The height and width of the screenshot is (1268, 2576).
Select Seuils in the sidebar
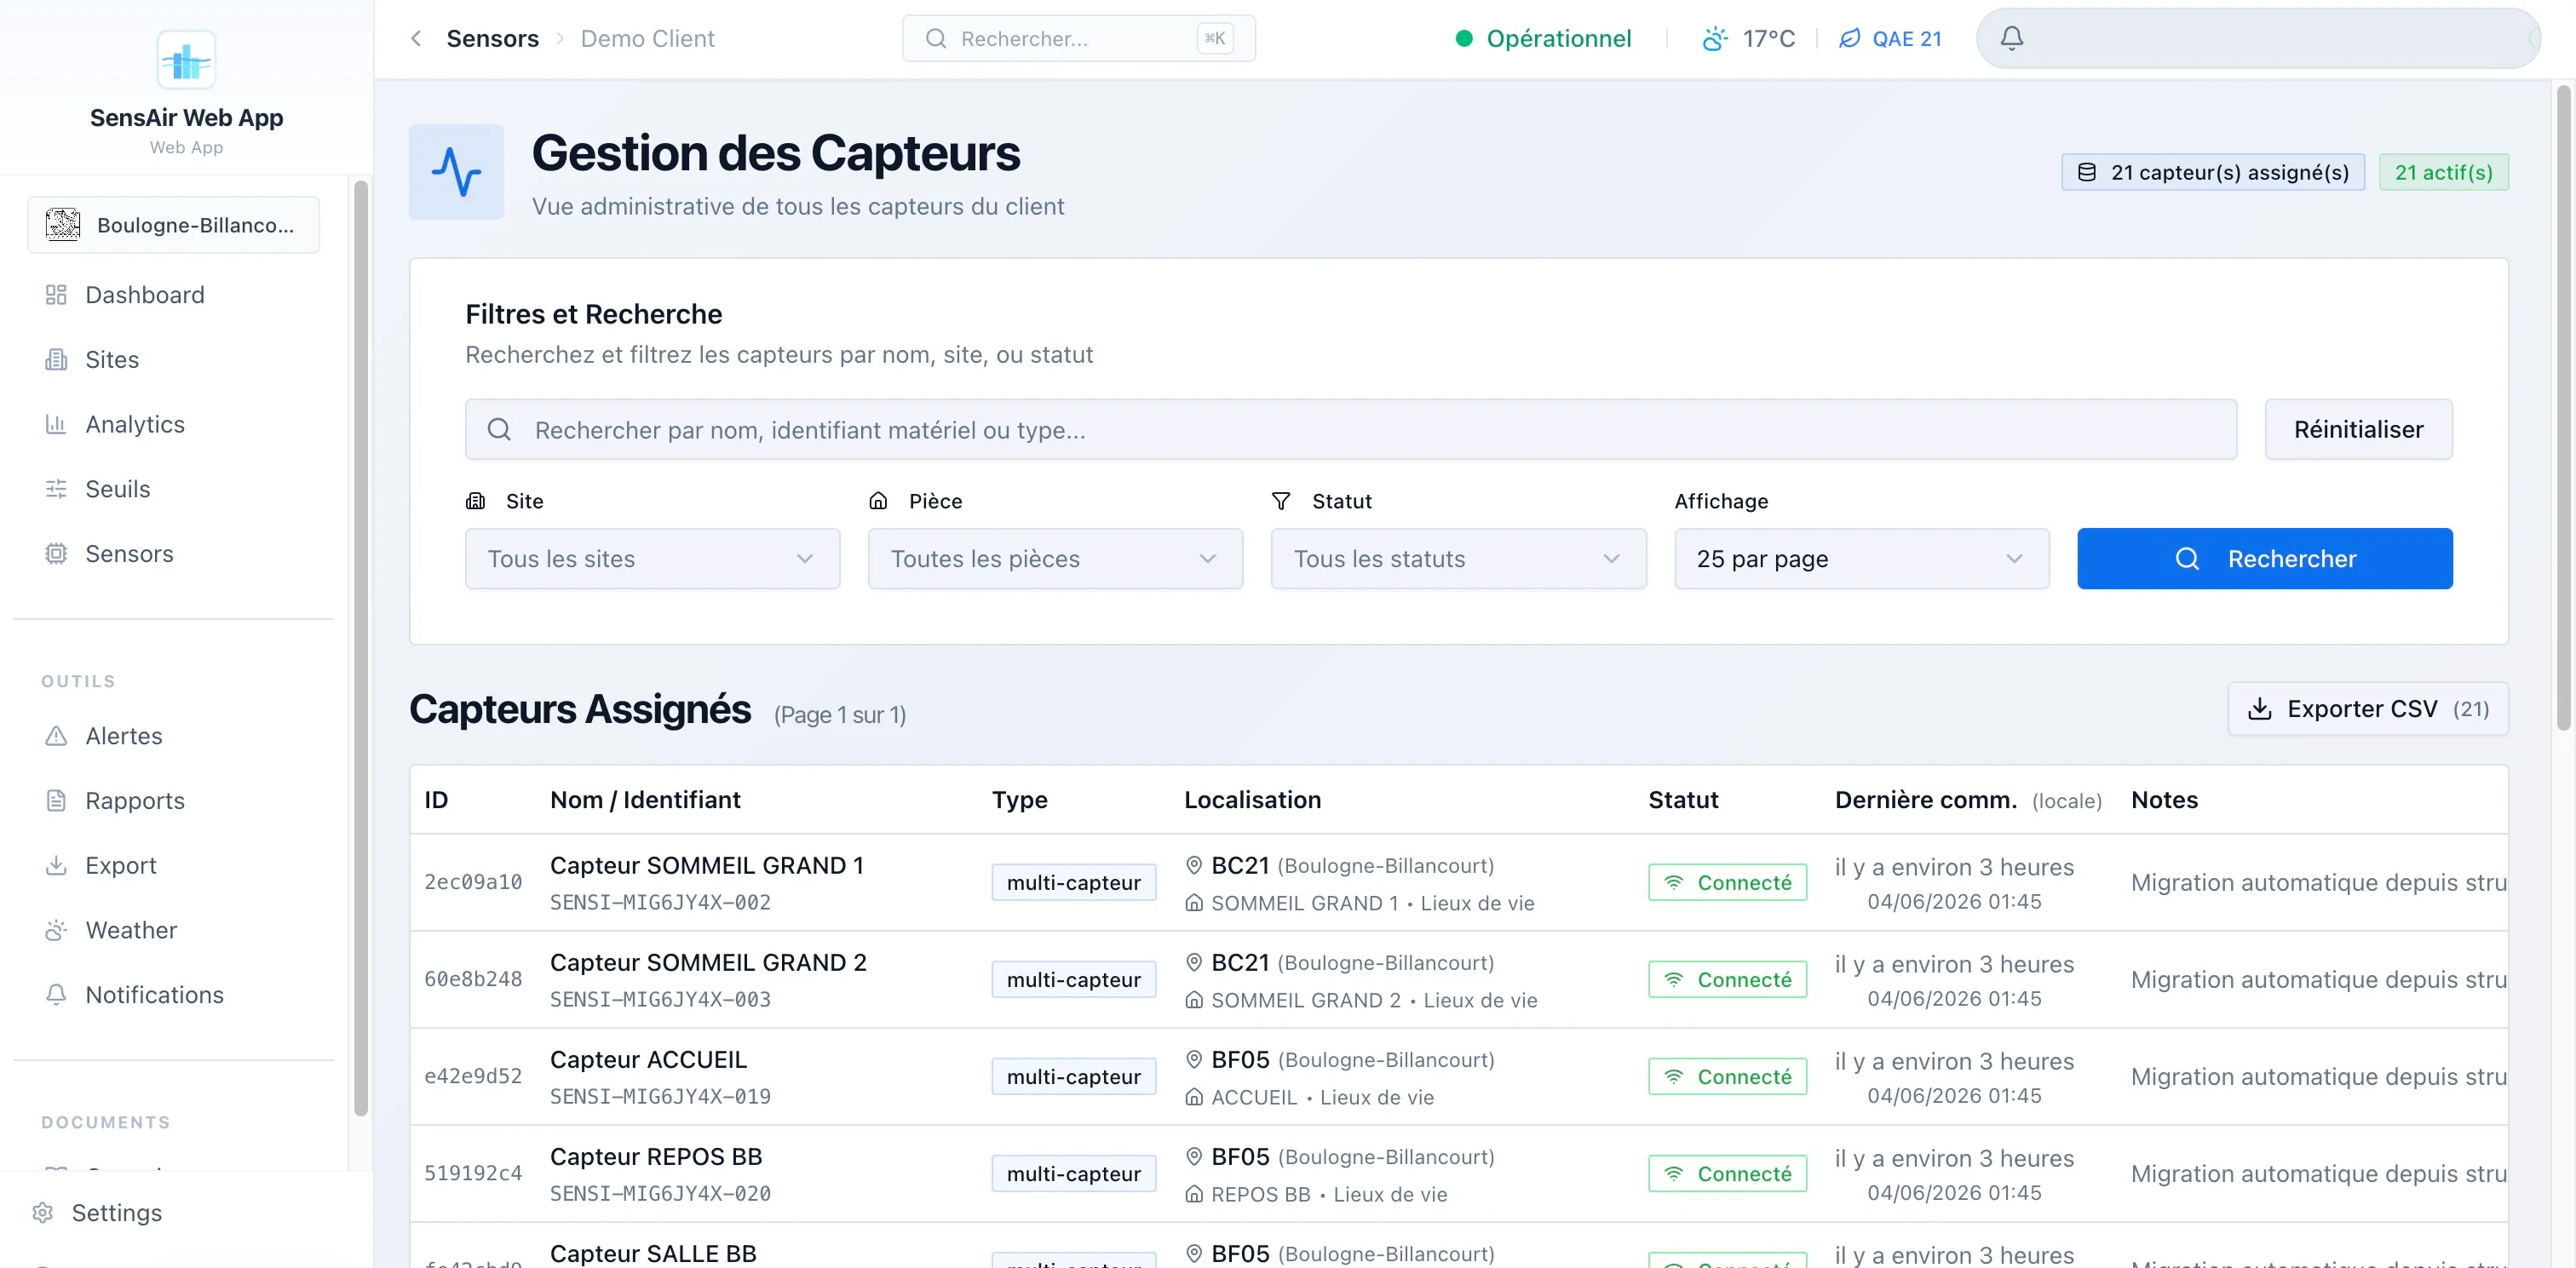click(x=174, y=489)
